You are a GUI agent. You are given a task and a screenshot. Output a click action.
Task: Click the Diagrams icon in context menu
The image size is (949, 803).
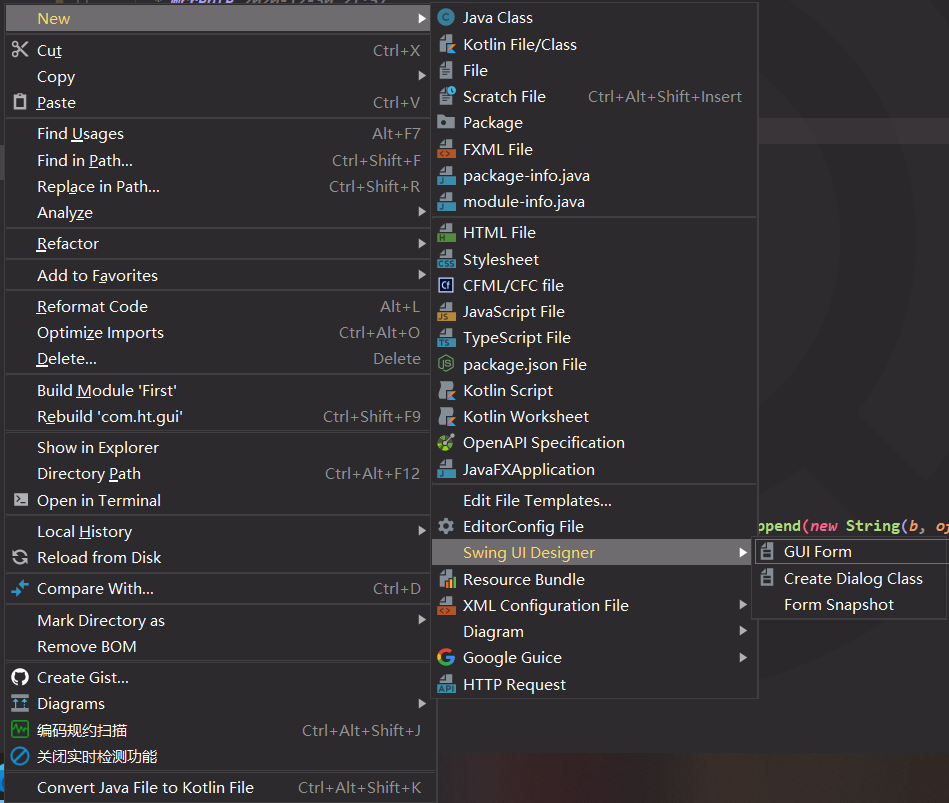click(x=20, y=703)
